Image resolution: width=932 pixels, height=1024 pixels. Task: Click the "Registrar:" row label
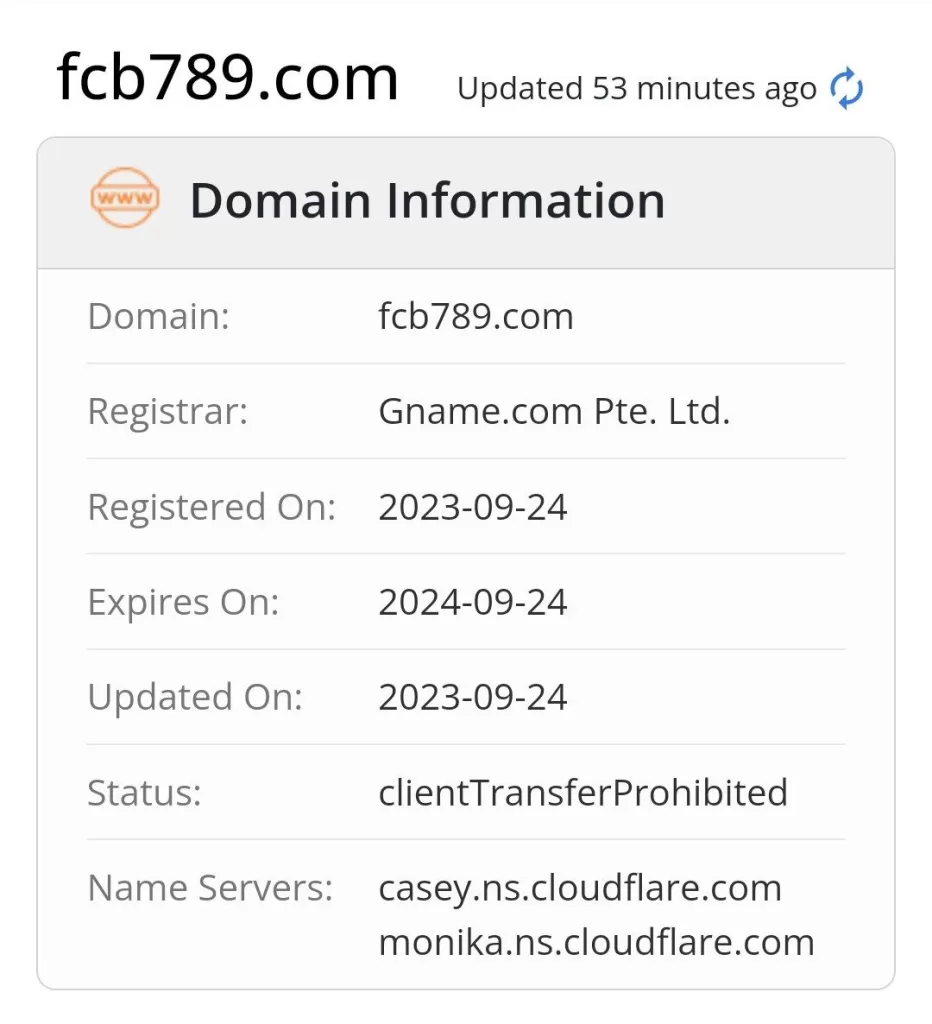(x=167, y=412)
